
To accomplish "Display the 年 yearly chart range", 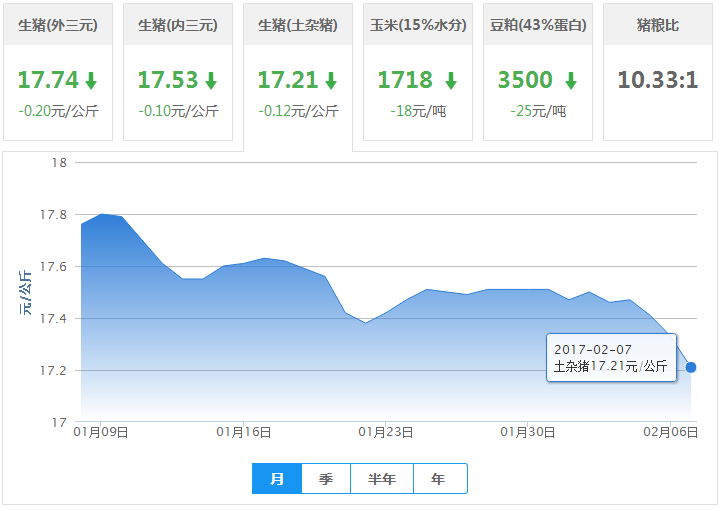I will 439,479.
